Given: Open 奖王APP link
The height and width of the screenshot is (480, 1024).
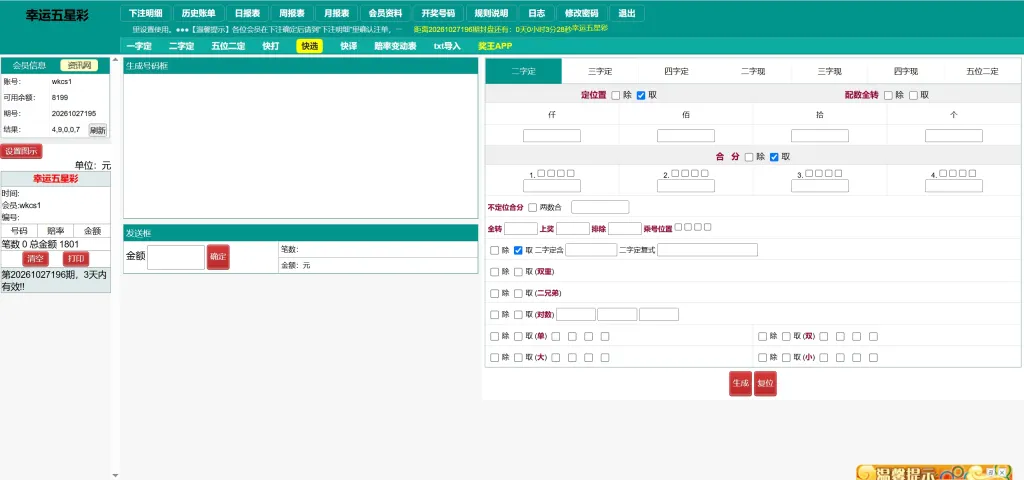Looking at the screenshot, I should [x=495, y=46].
